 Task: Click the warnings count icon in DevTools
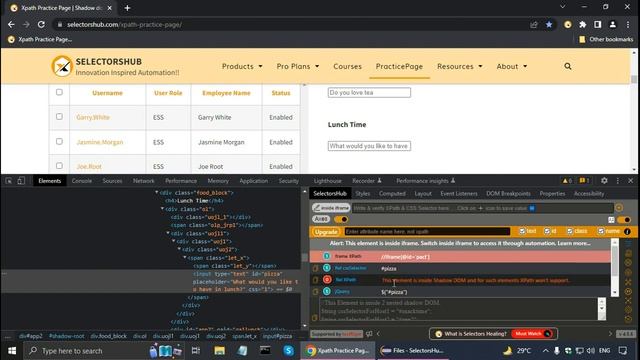click(567, 181)
